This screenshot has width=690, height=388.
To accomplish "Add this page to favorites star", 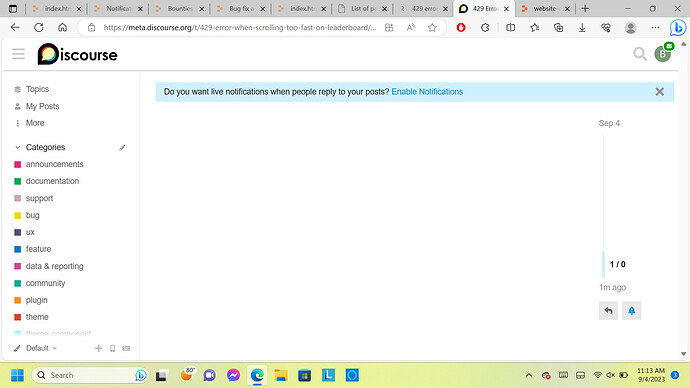I will [432, 27].
